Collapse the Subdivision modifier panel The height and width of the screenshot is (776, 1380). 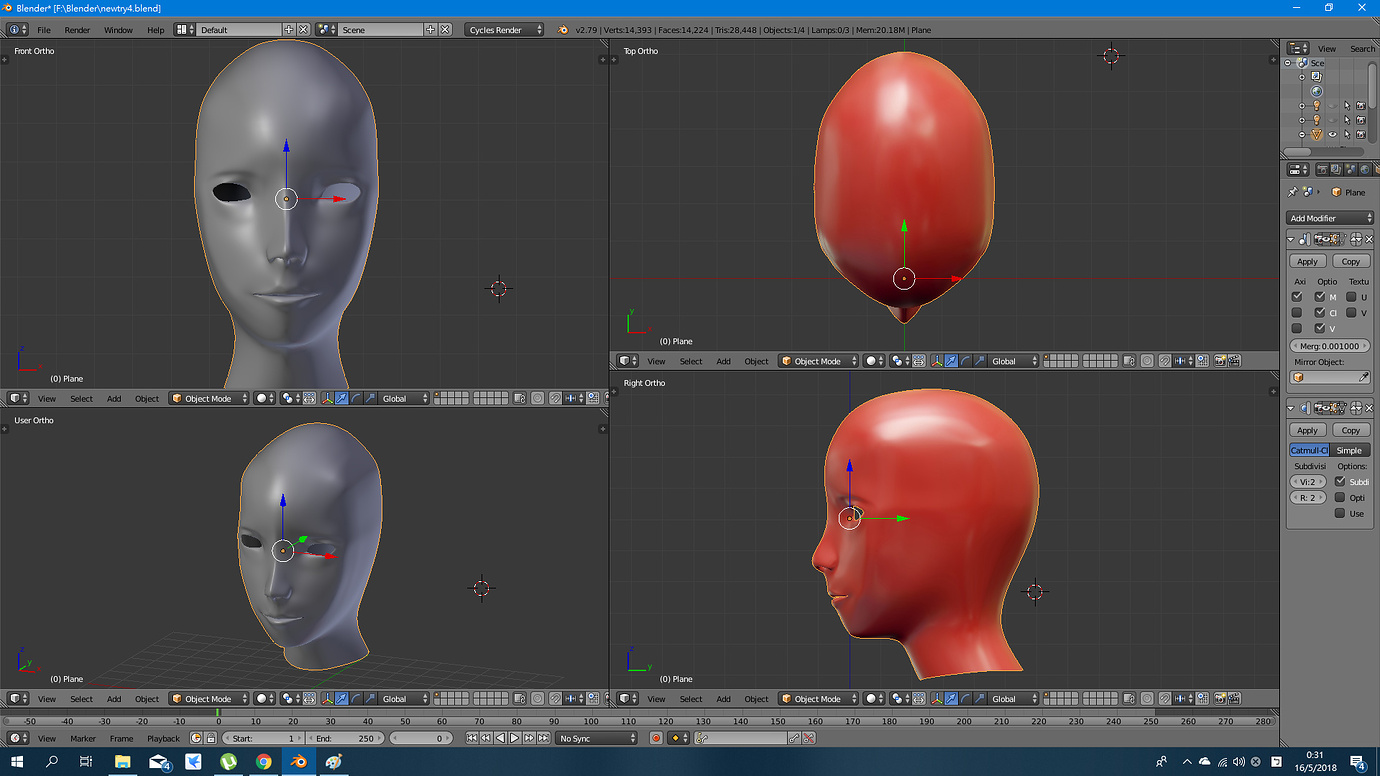(x=1291, y=408)
